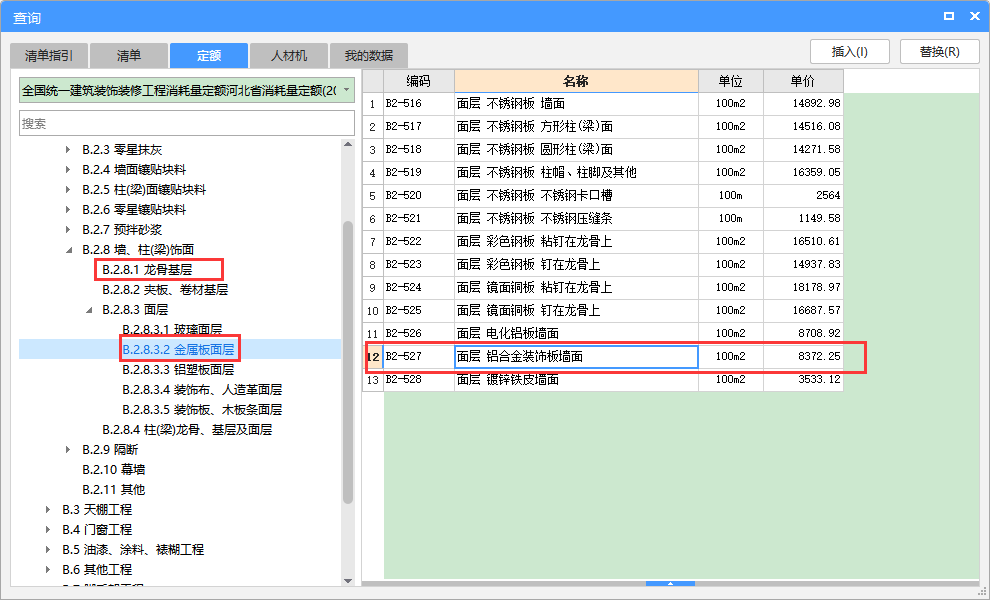Viewport: 990px width, 600px height.
Task: Open the quota library dropdown
Action: point(347,90)
